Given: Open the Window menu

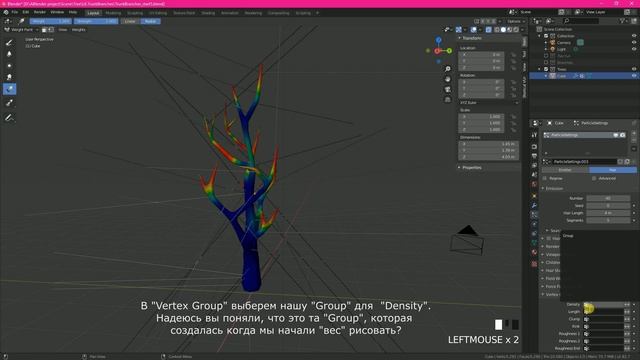Looking at the screenshot, I should pyautogui.click(x=57, y=13).
